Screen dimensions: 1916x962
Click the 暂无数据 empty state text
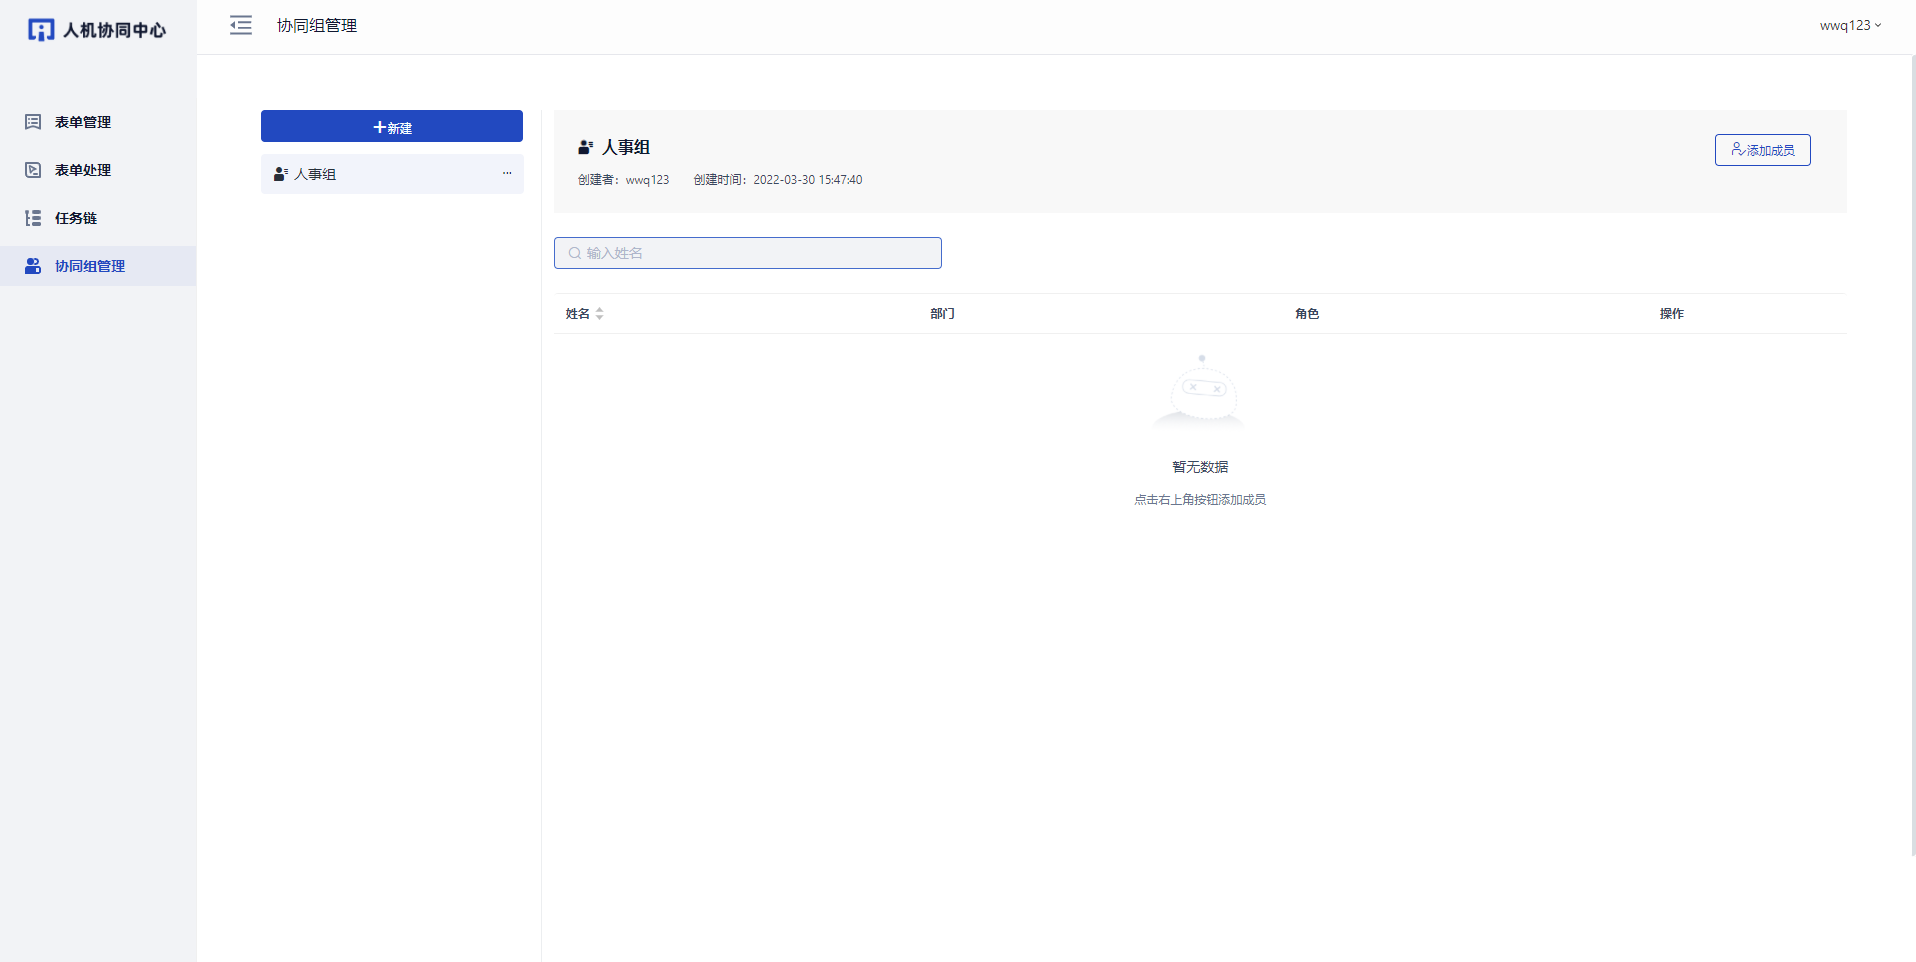(1200, 467)
